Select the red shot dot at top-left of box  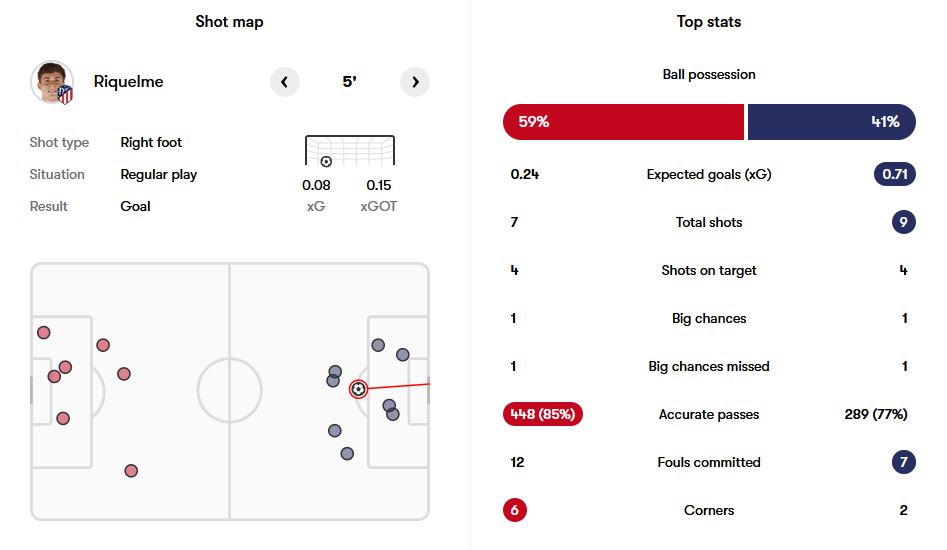(x=43, y=333)
